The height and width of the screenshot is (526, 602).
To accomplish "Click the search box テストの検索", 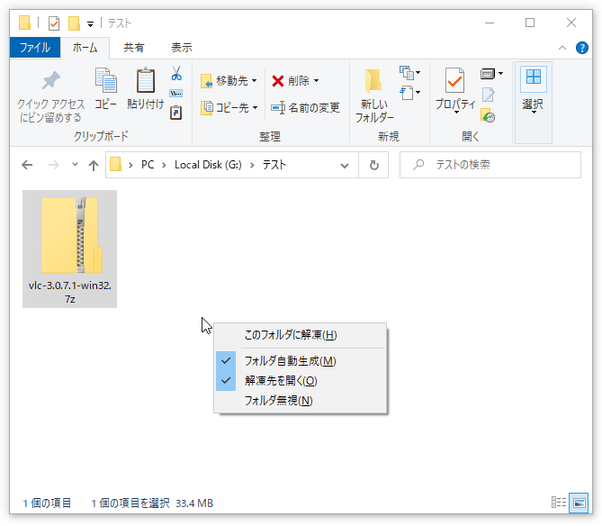I will pyautogui.click(x=490, y=165).
